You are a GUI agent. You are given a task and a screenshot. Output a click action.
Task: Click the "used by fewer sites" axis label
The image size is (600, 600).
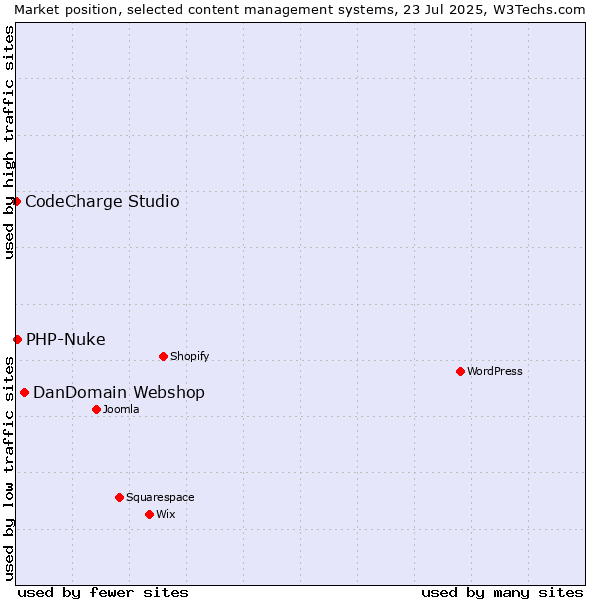[x=103, y=593]
